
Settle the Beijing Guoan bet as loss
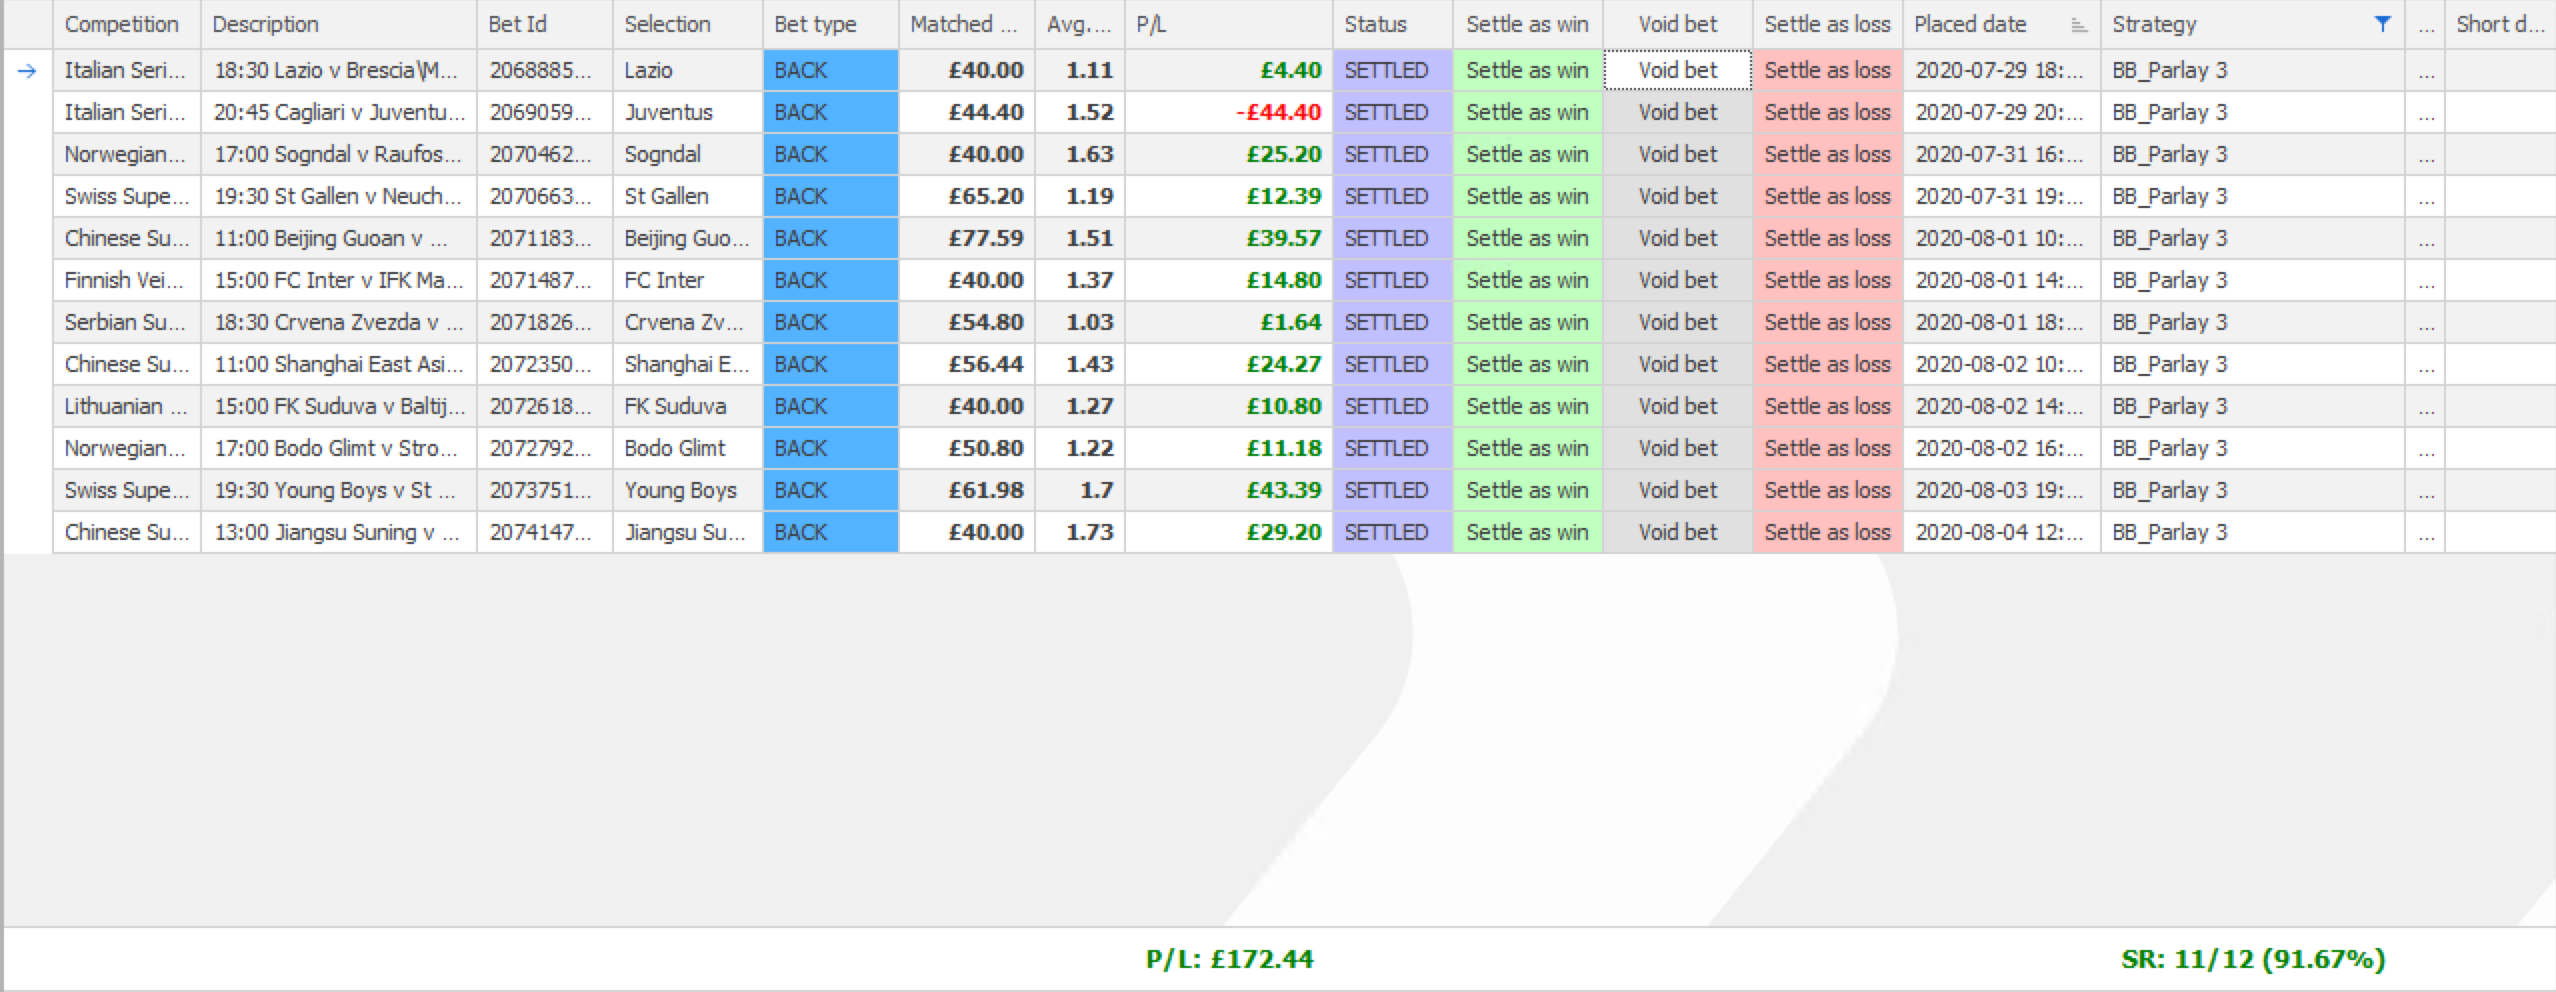[1827, 238]
